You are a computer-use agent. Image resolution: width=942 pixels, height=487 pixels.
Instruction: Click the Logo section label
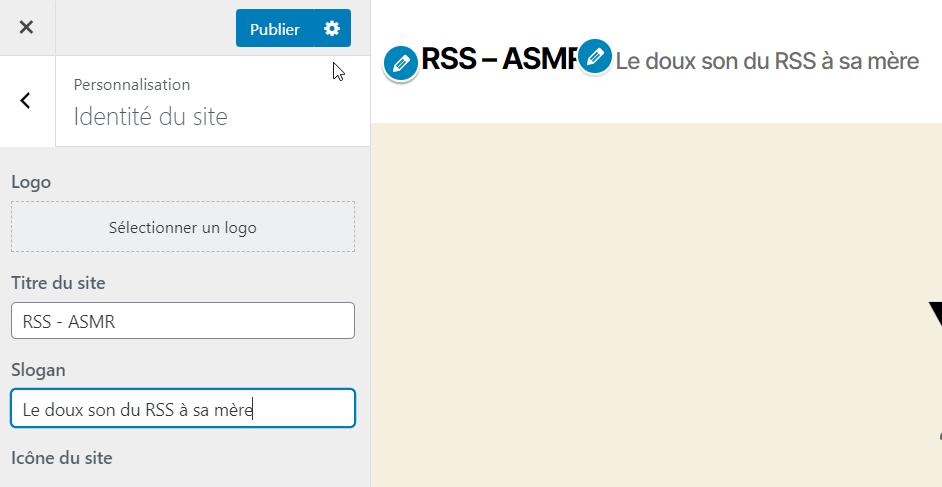[31, 182]
